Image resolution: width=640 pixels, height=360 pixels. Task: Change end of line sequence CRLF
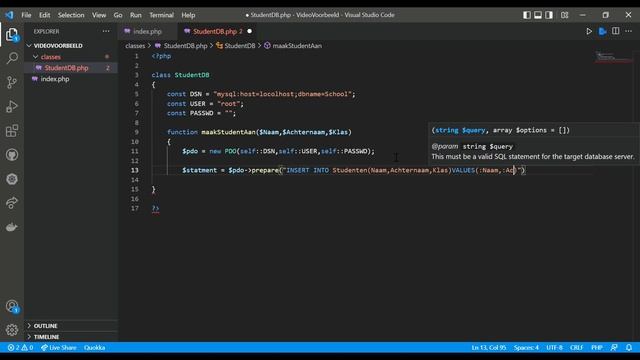coord(576,348)
